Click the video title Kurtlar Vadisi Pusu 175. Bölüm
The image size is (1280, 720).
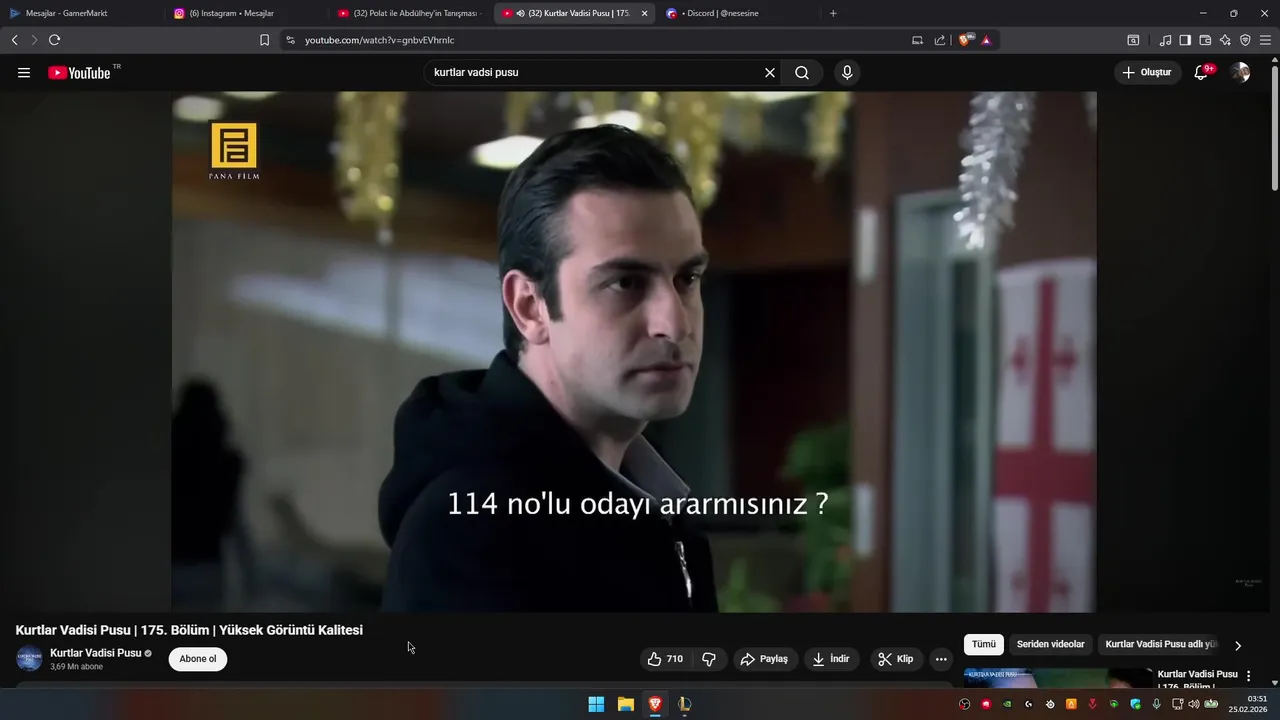click(189, 630)
